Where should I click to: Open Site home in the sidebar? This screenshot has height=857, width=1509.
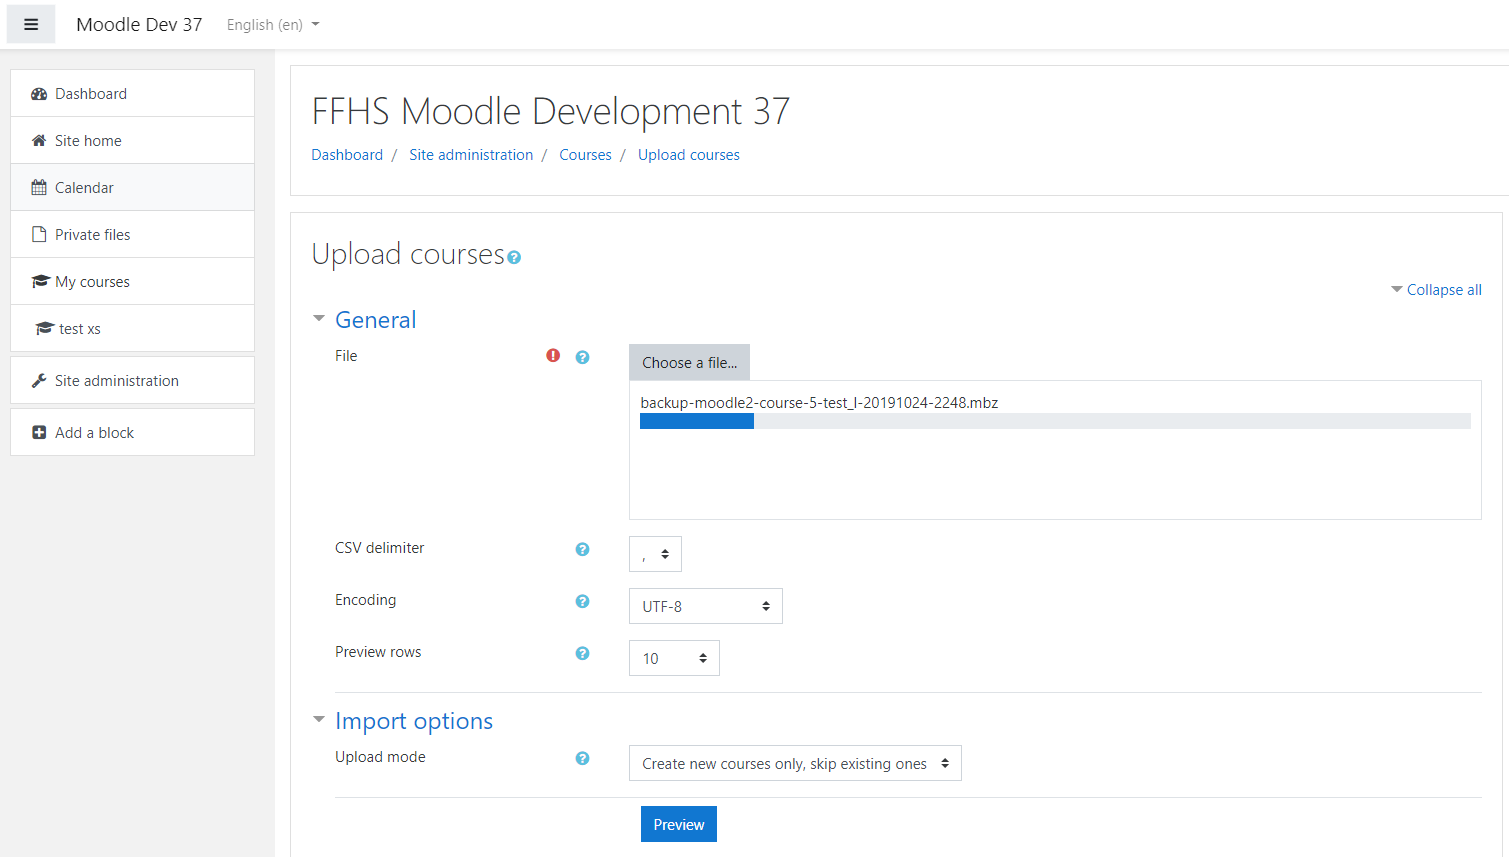tap(132, 141)
